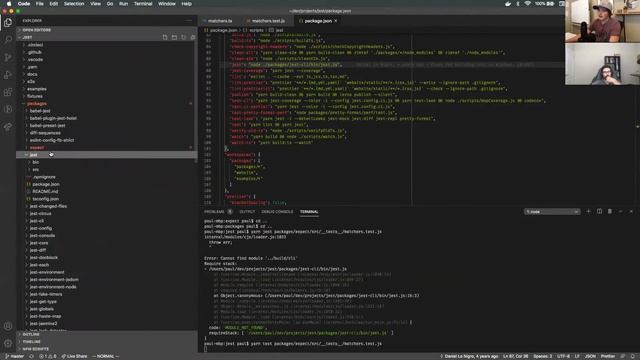Open the Go menu
Viewport: 640px width, 360px height.
coord(110,4)
